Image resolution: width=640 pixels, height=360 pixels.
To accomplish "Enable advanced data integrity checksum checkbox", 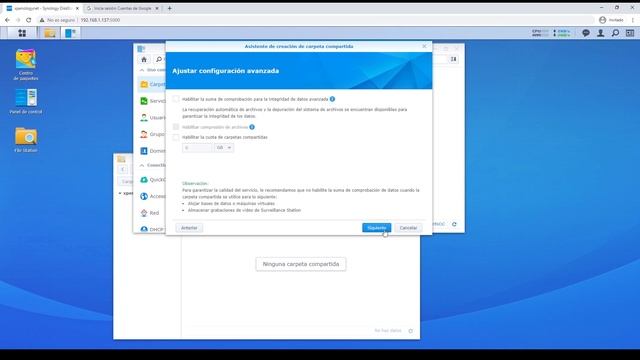I will [x=176, y=99].
